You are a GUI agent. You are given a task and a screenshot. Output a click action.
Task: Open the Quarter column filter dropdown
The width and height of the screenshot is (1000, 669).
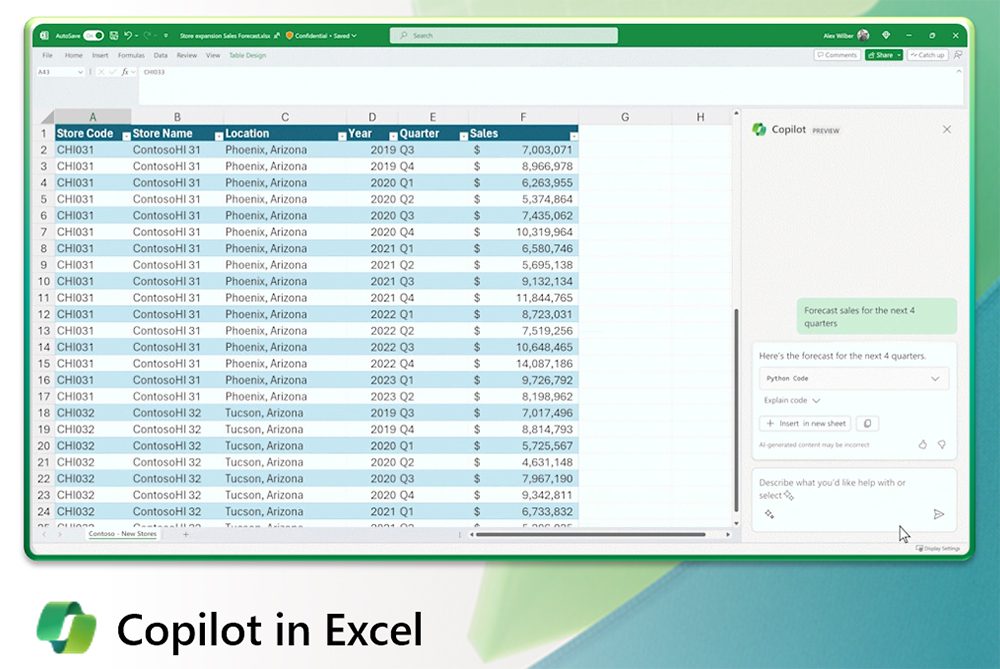click(x=464, y=136)
